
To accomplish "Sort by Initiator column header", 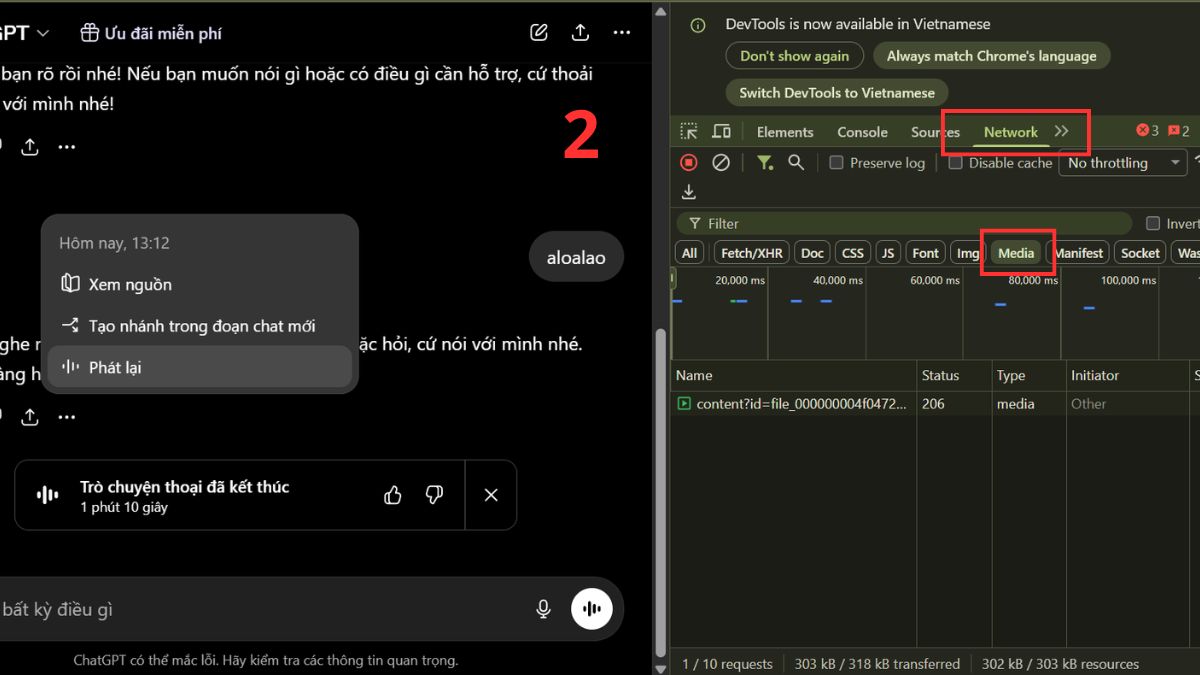I will [1127, 375].
